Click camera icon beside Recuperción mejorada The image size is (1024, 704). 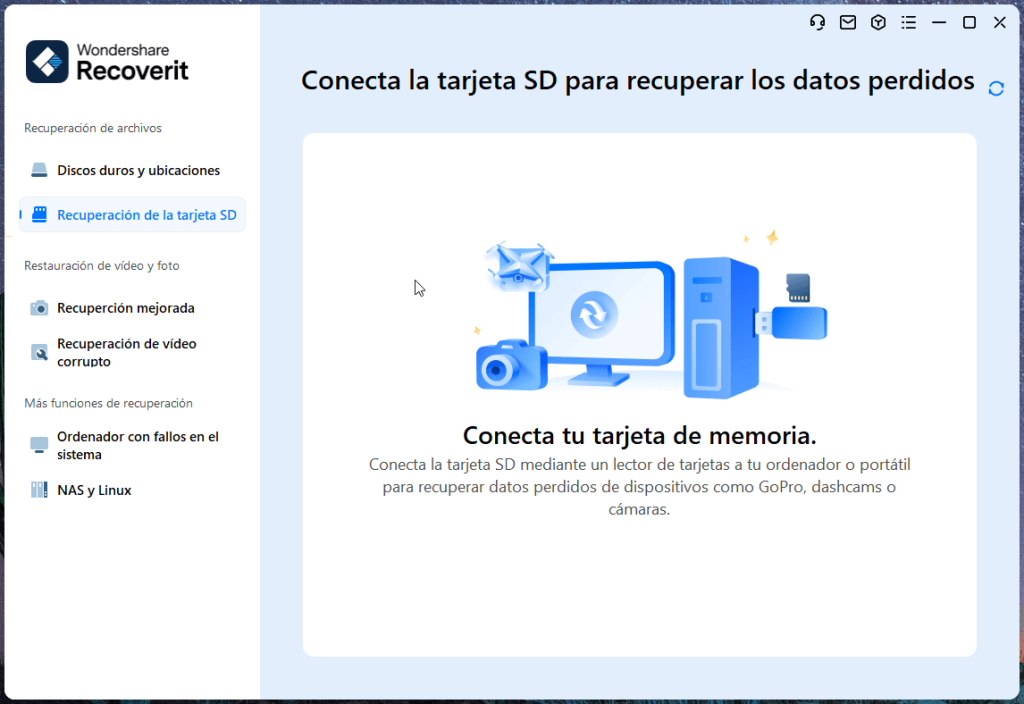[x=39, y=308]
